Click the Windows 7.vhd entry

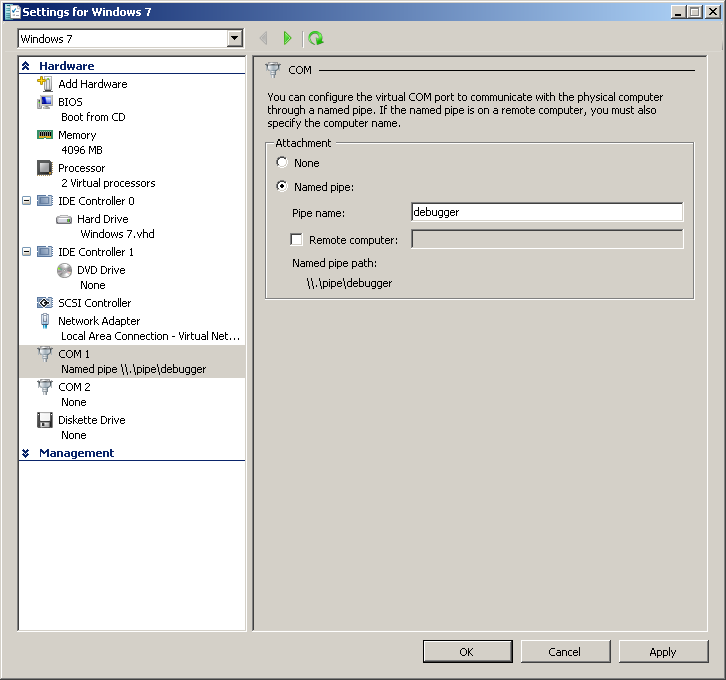point(118,234)
